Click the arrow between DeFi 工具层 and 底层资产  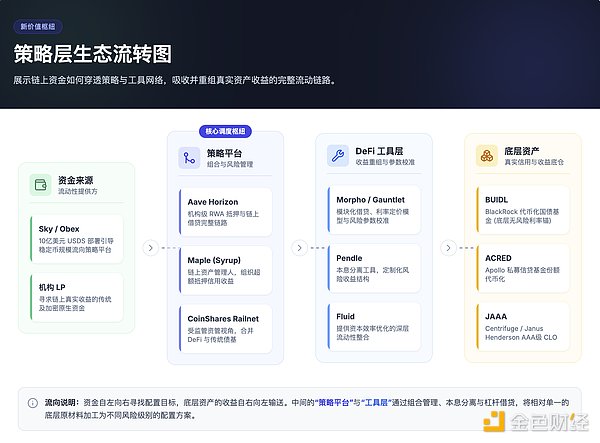pos(446,247)
